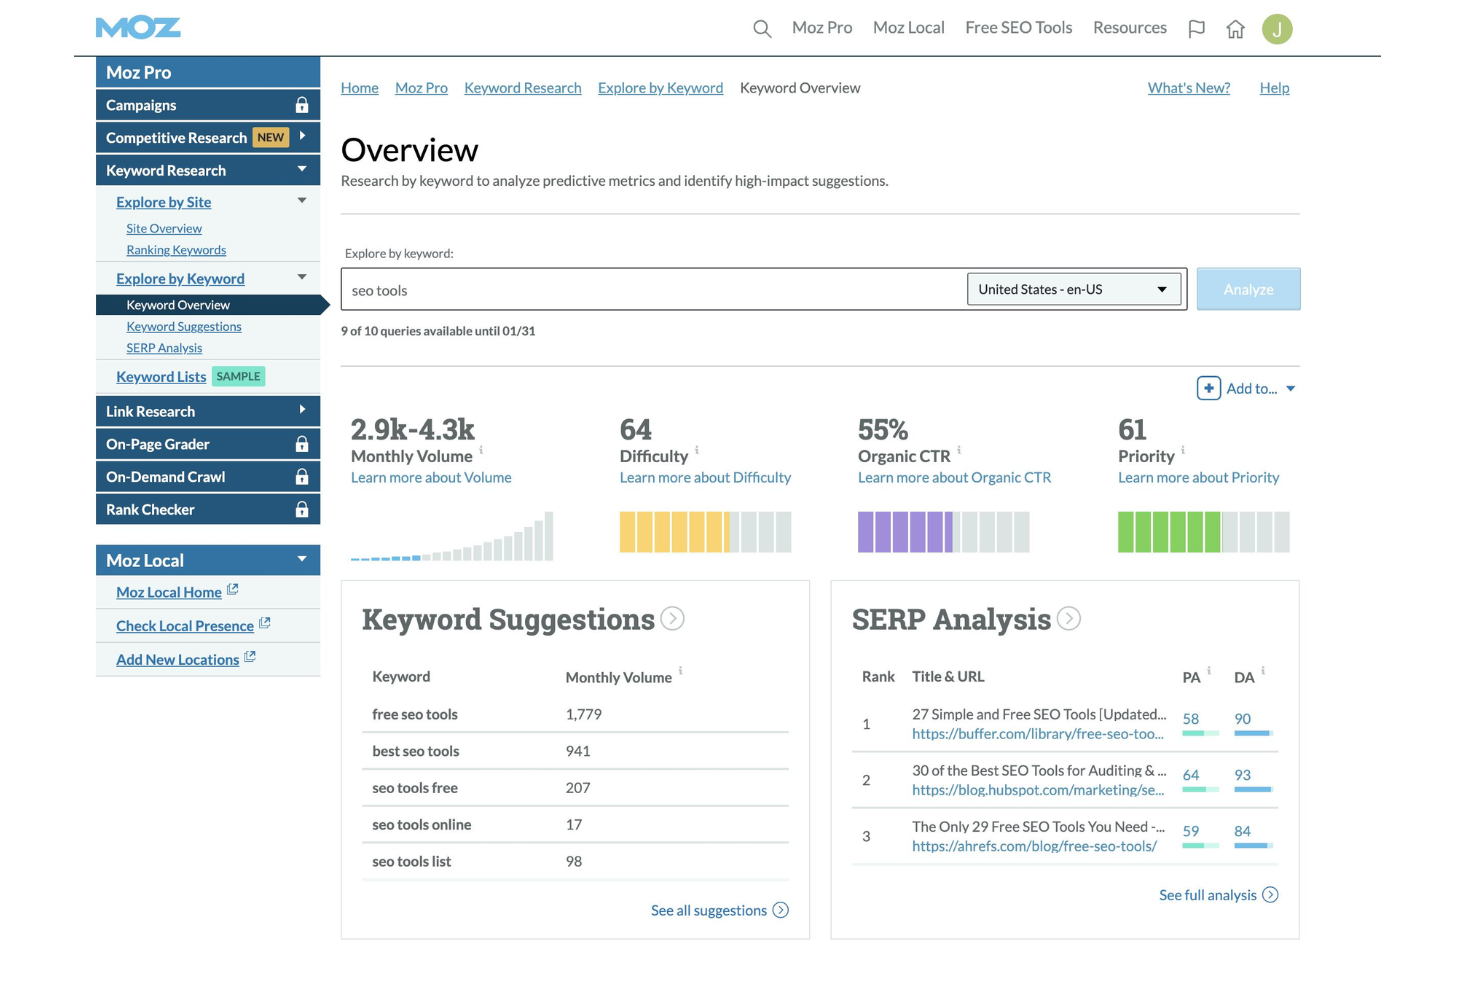
Task: Follow Learn more about Difficulty link
Action: (x=705, y=478)
